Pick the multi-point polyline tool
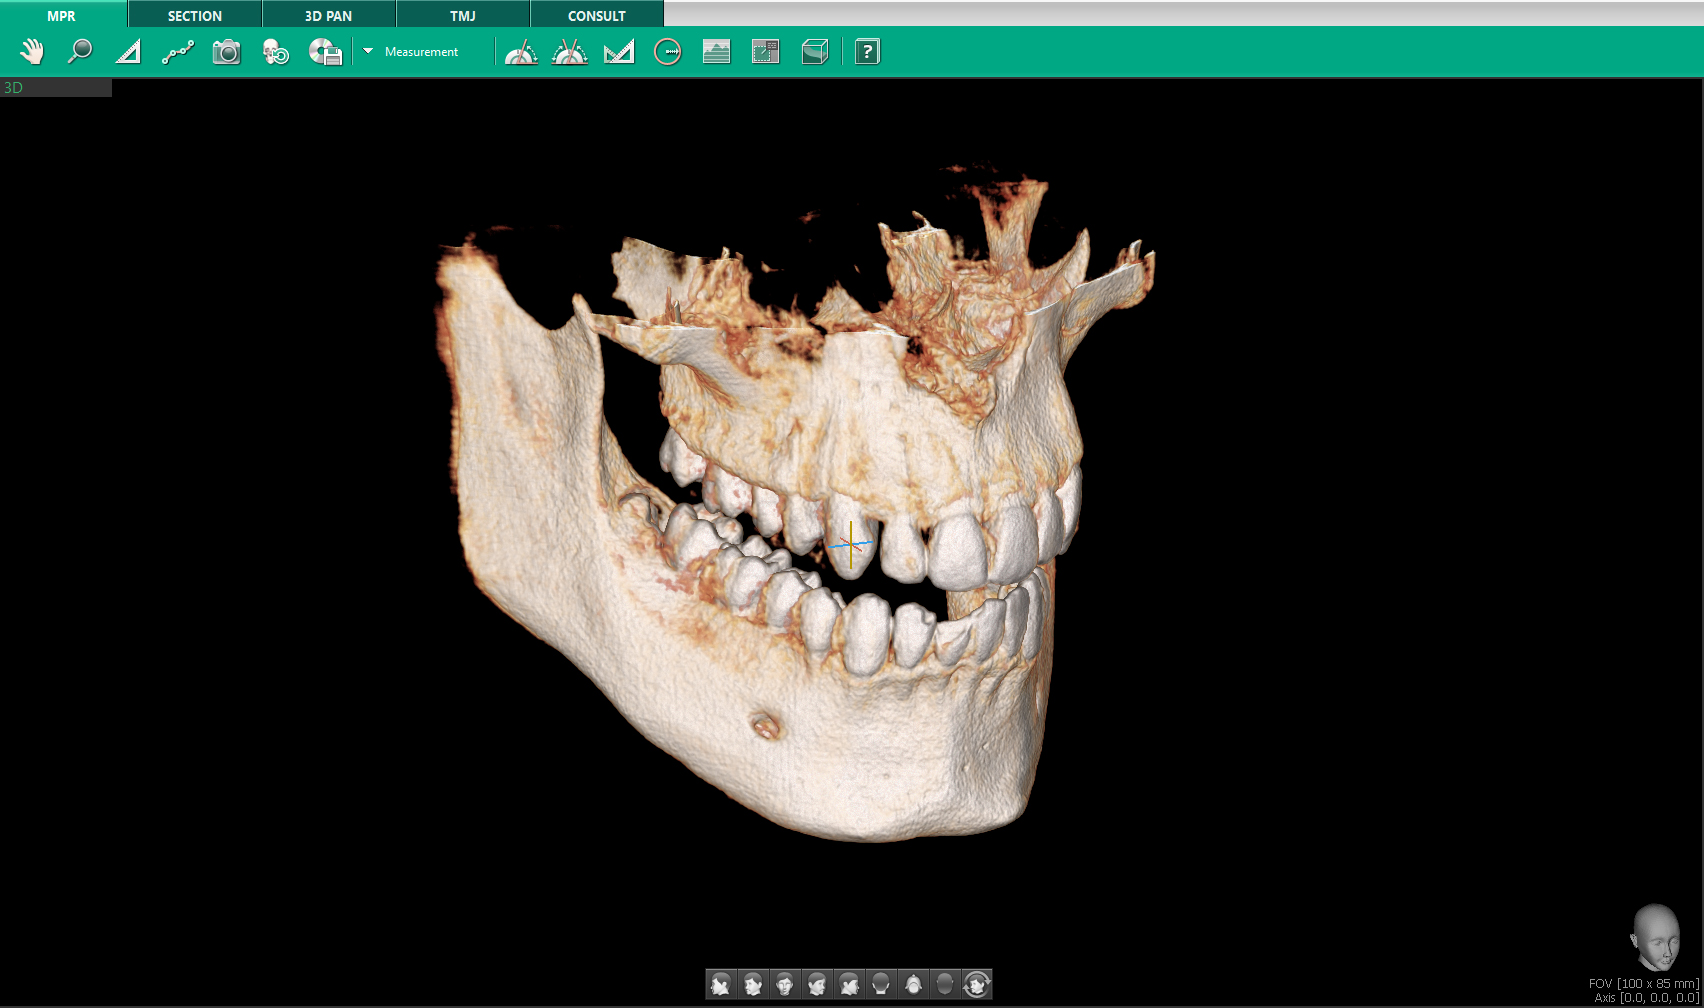Screen dimensions: 1704x1008 point(178,52)
